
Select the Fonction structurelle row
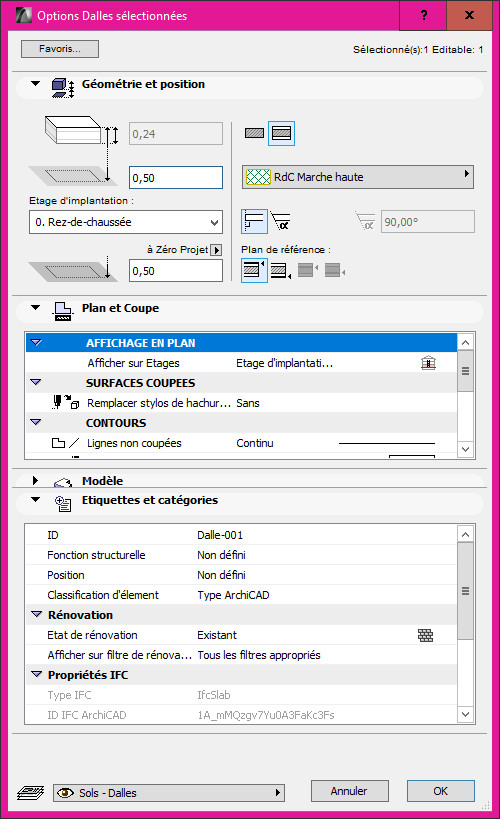[241, 555]
